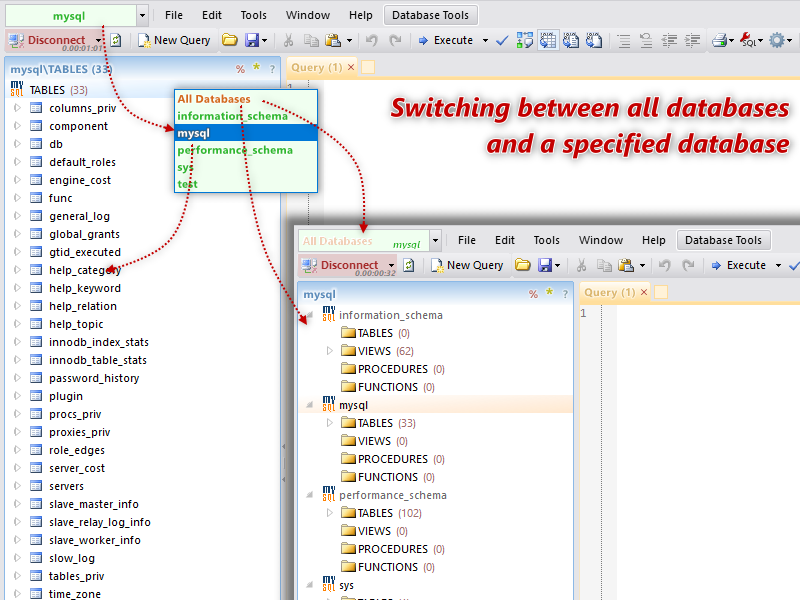Select the Query (1) tab in the lower window

coord(609,292)
